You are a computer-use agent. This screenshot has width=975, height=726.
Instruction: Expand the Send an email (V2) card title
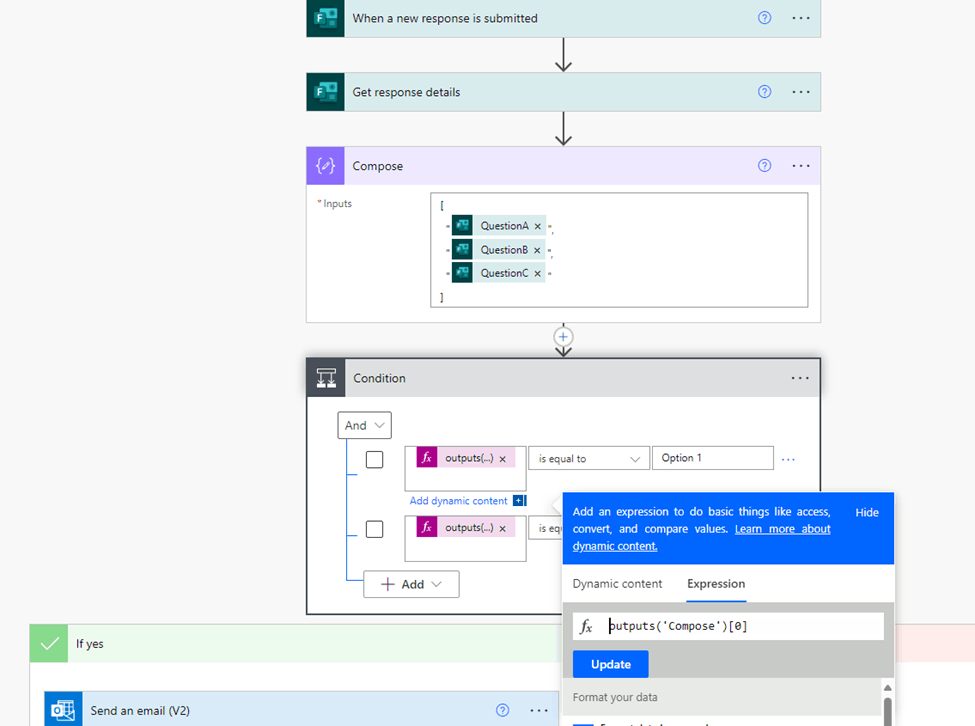[x=140, y=710]
